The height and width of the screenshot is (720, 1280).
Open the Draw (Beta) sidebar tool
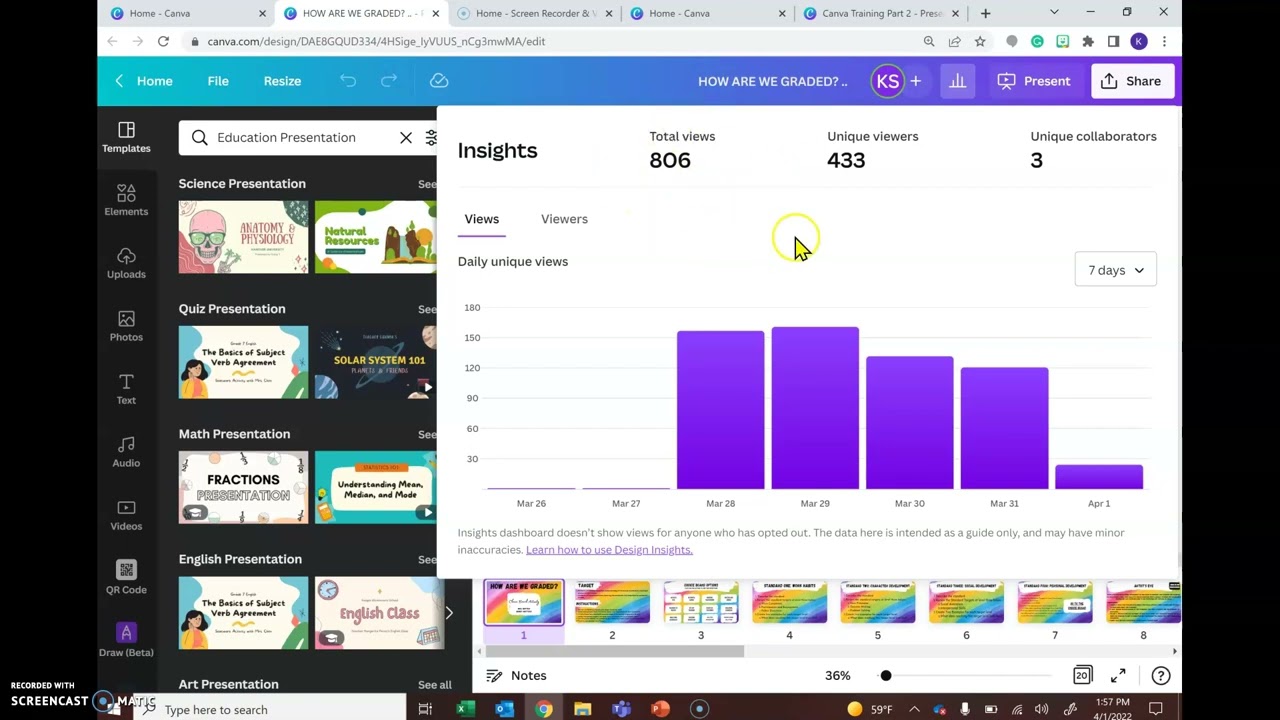(126, 641)
